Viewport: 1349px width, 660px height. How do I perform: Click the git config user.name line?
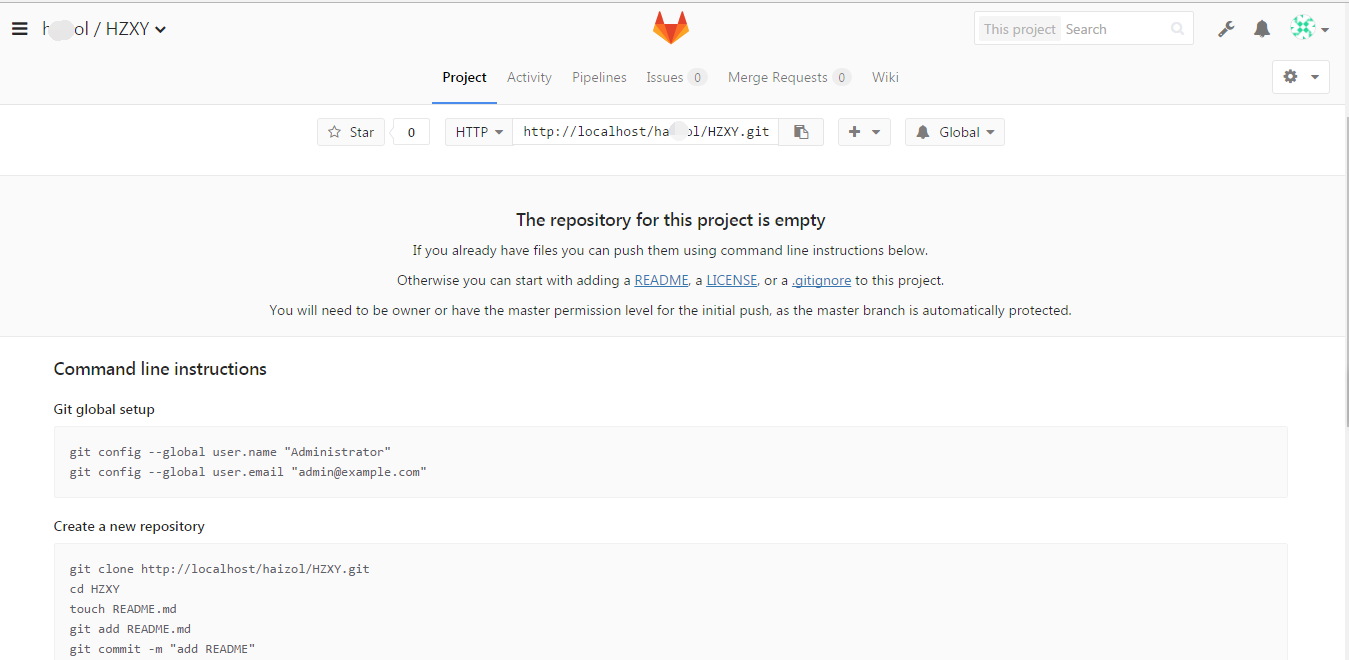point(230,452)
